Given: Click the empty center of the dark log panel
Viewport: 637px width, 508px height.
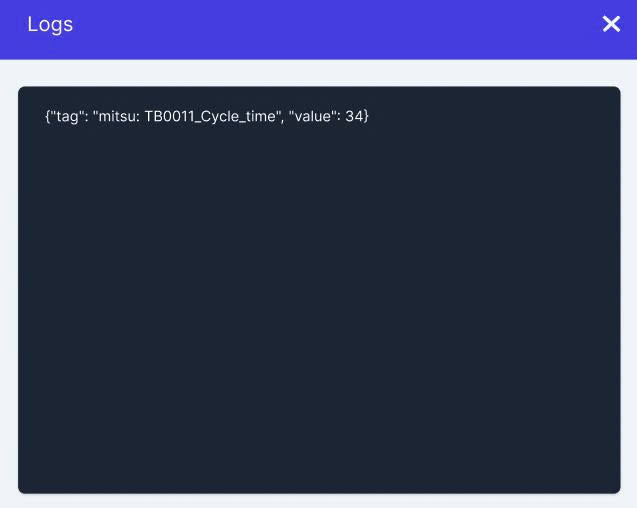Looking at the screenshot, I should (319, 300).
